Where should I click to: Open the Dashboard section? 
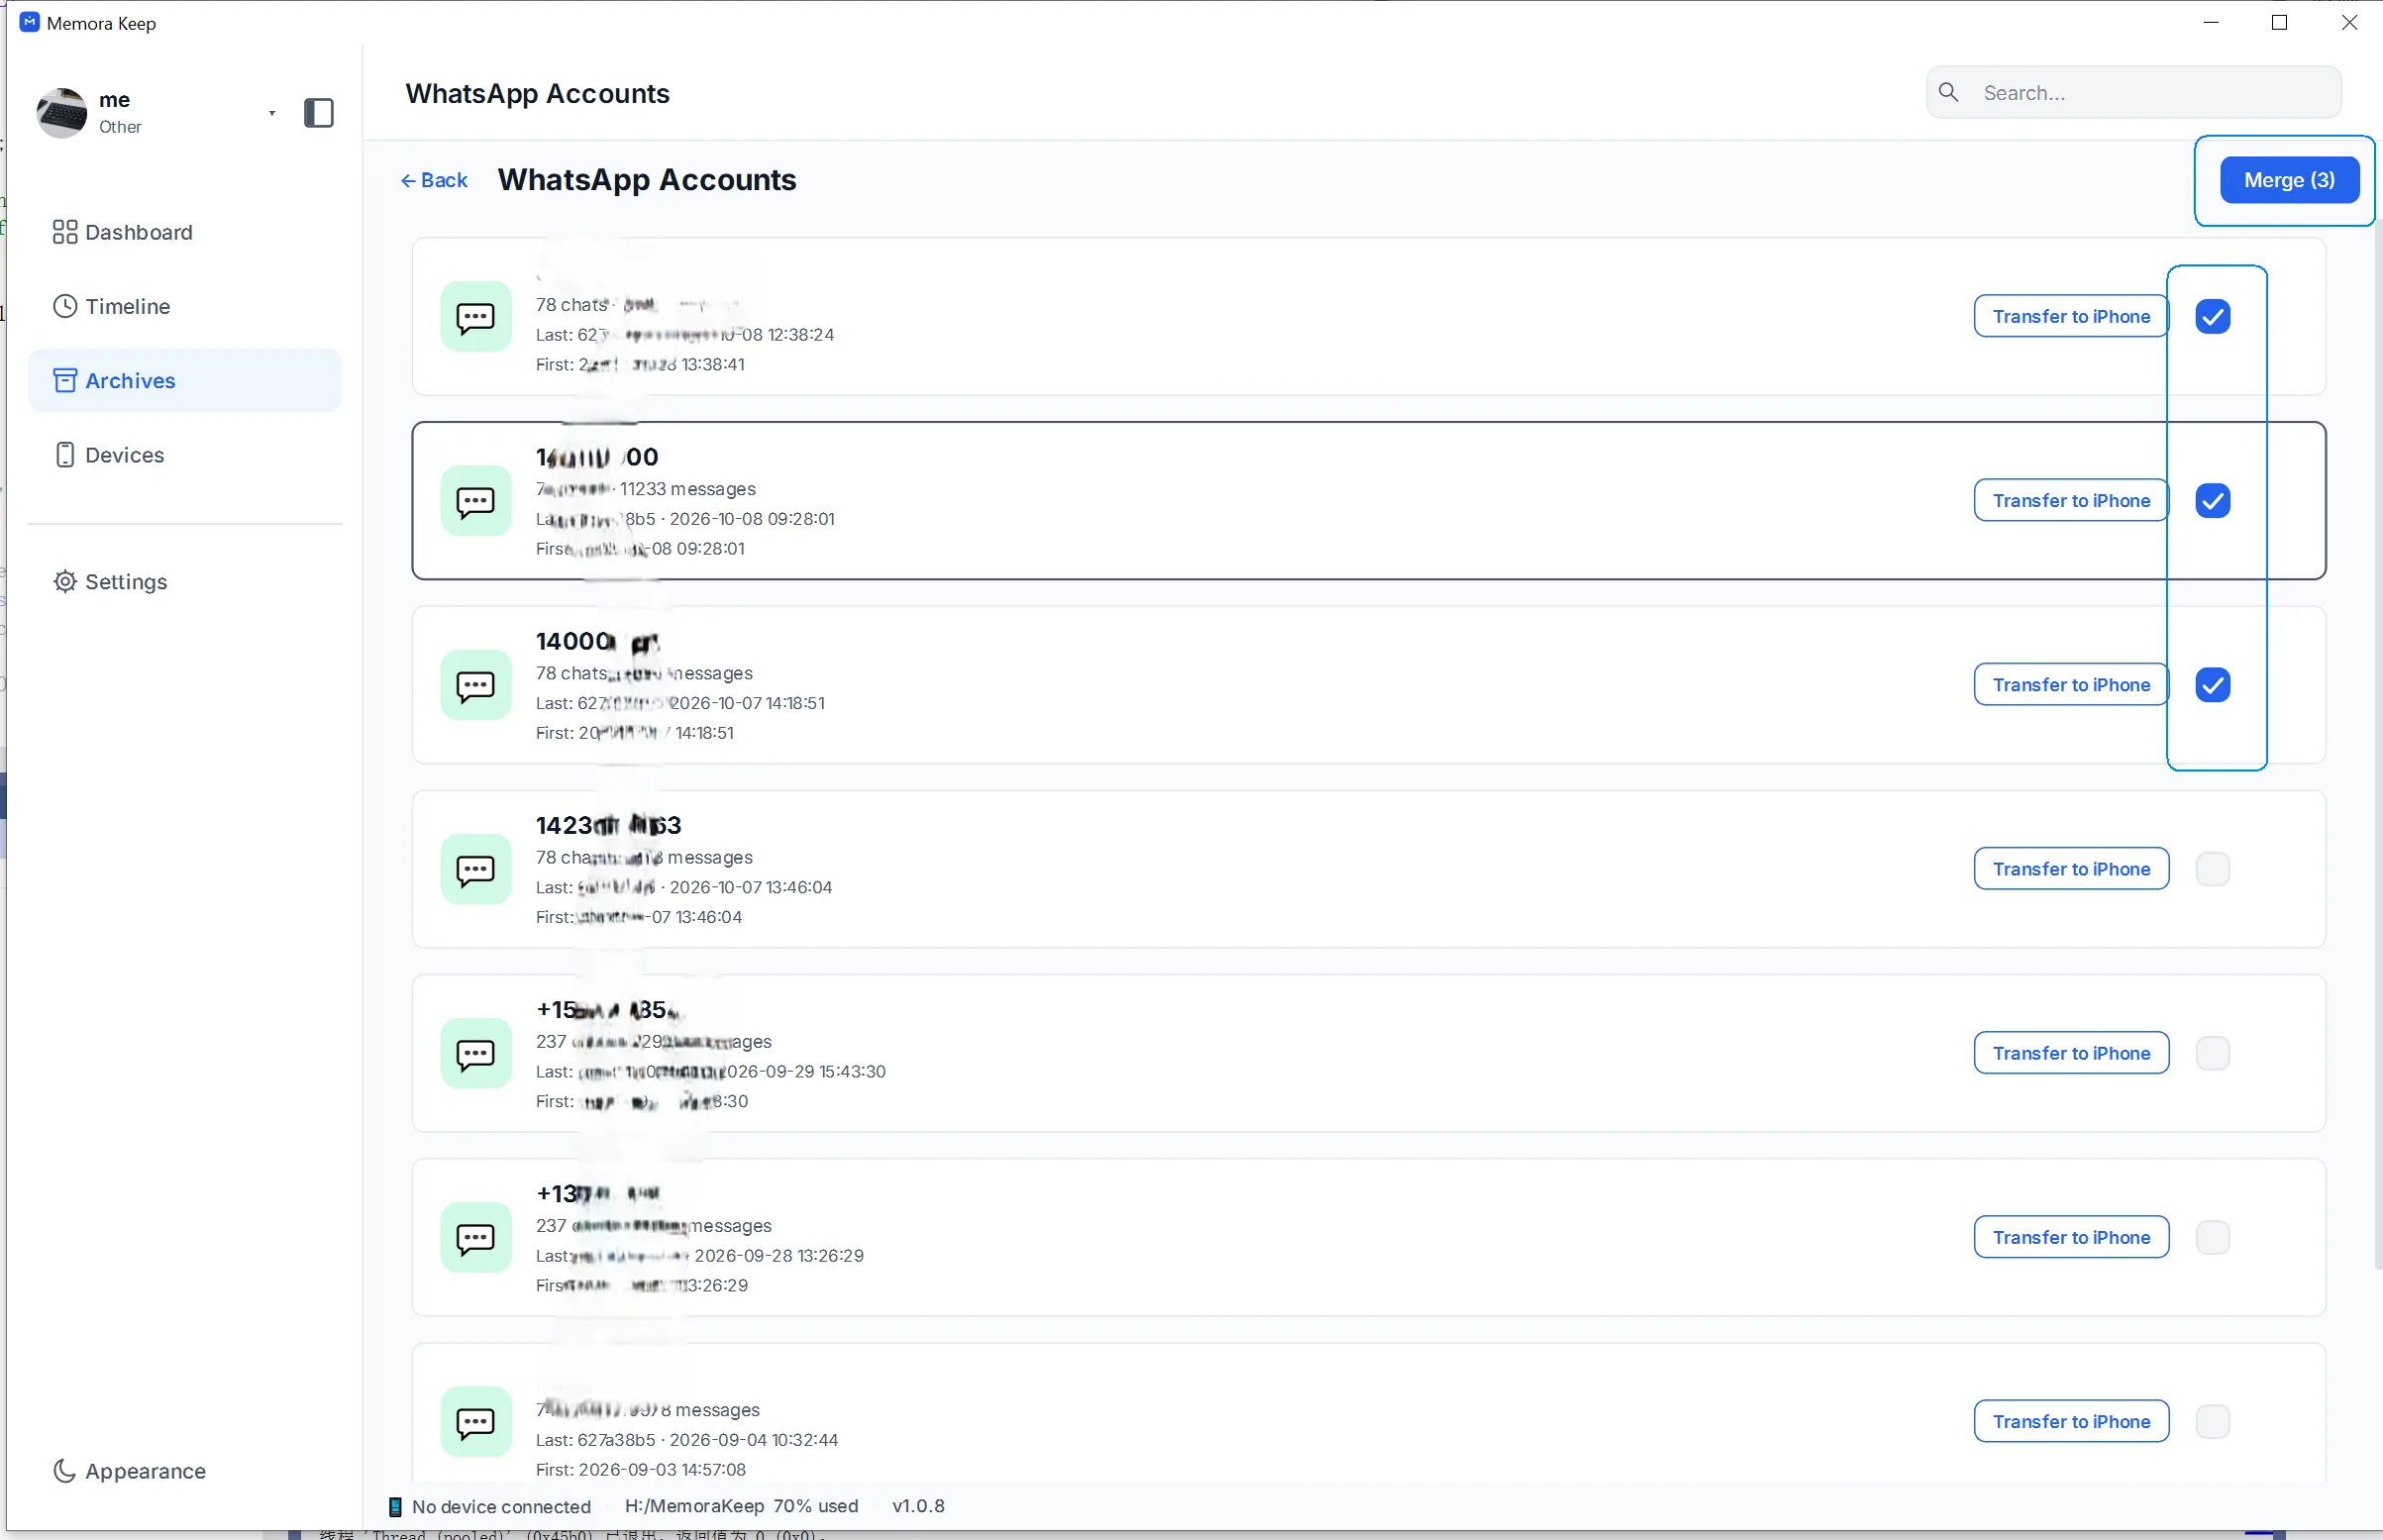click(185, 232)
